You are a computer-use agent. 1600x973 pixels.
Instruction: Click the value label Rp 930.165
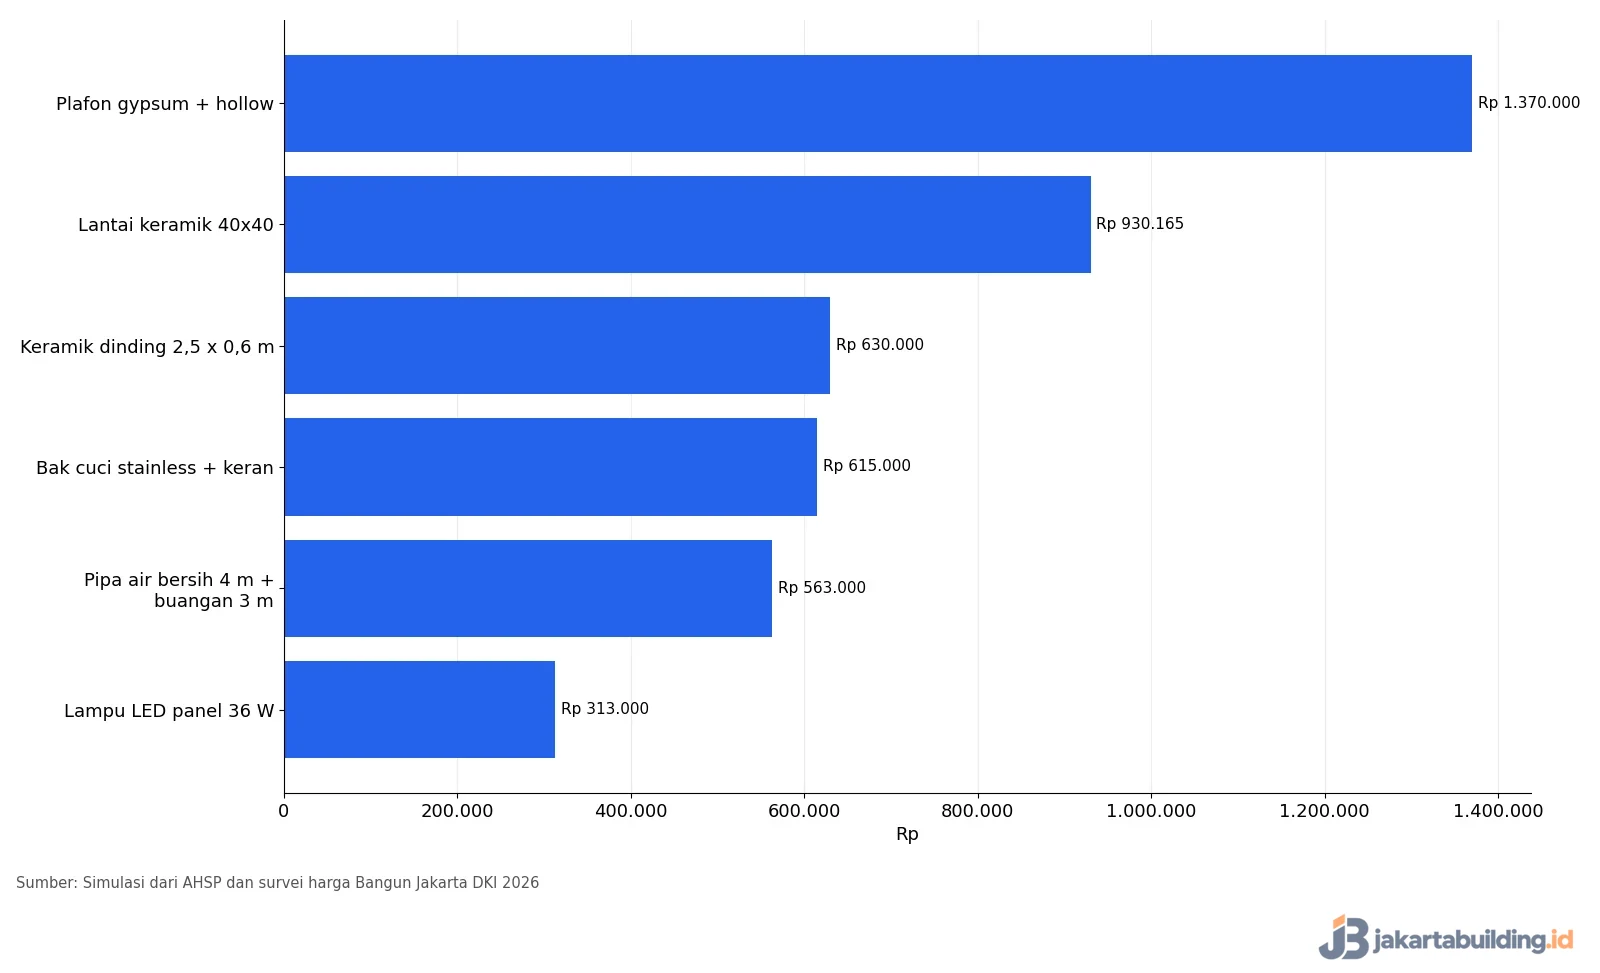click(1140, 224)
